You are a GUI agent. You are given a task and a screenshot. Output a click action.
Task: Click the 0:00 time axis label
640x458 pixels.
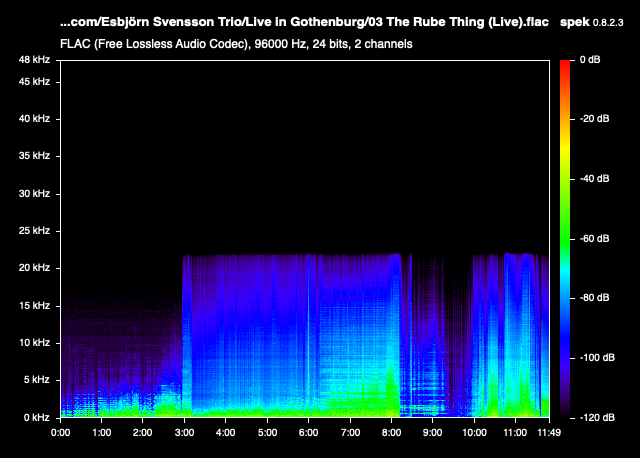coord(60,433)
